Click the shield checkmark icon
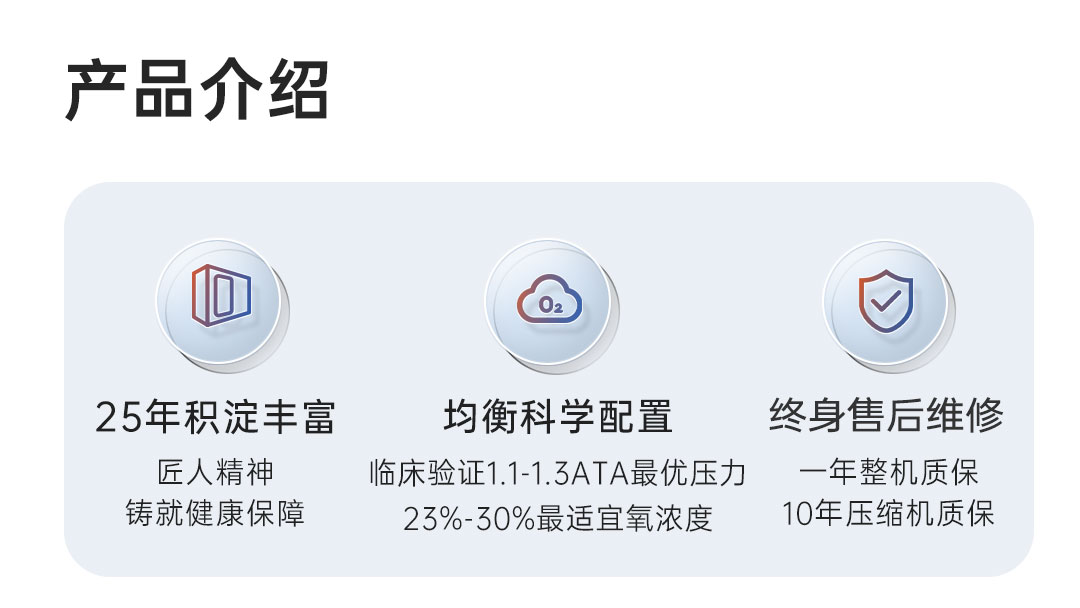Viewport: 1080px width, 608px height. click(886, 299)
